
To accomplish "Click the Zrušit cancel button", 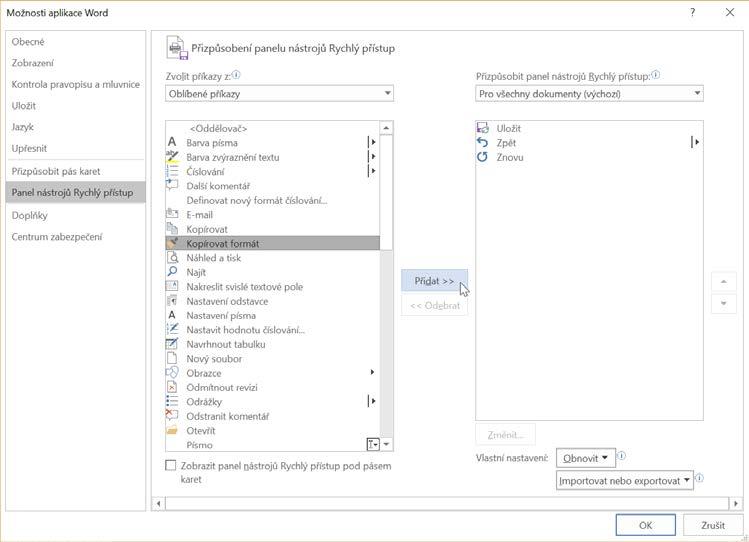I will [713, 525].
